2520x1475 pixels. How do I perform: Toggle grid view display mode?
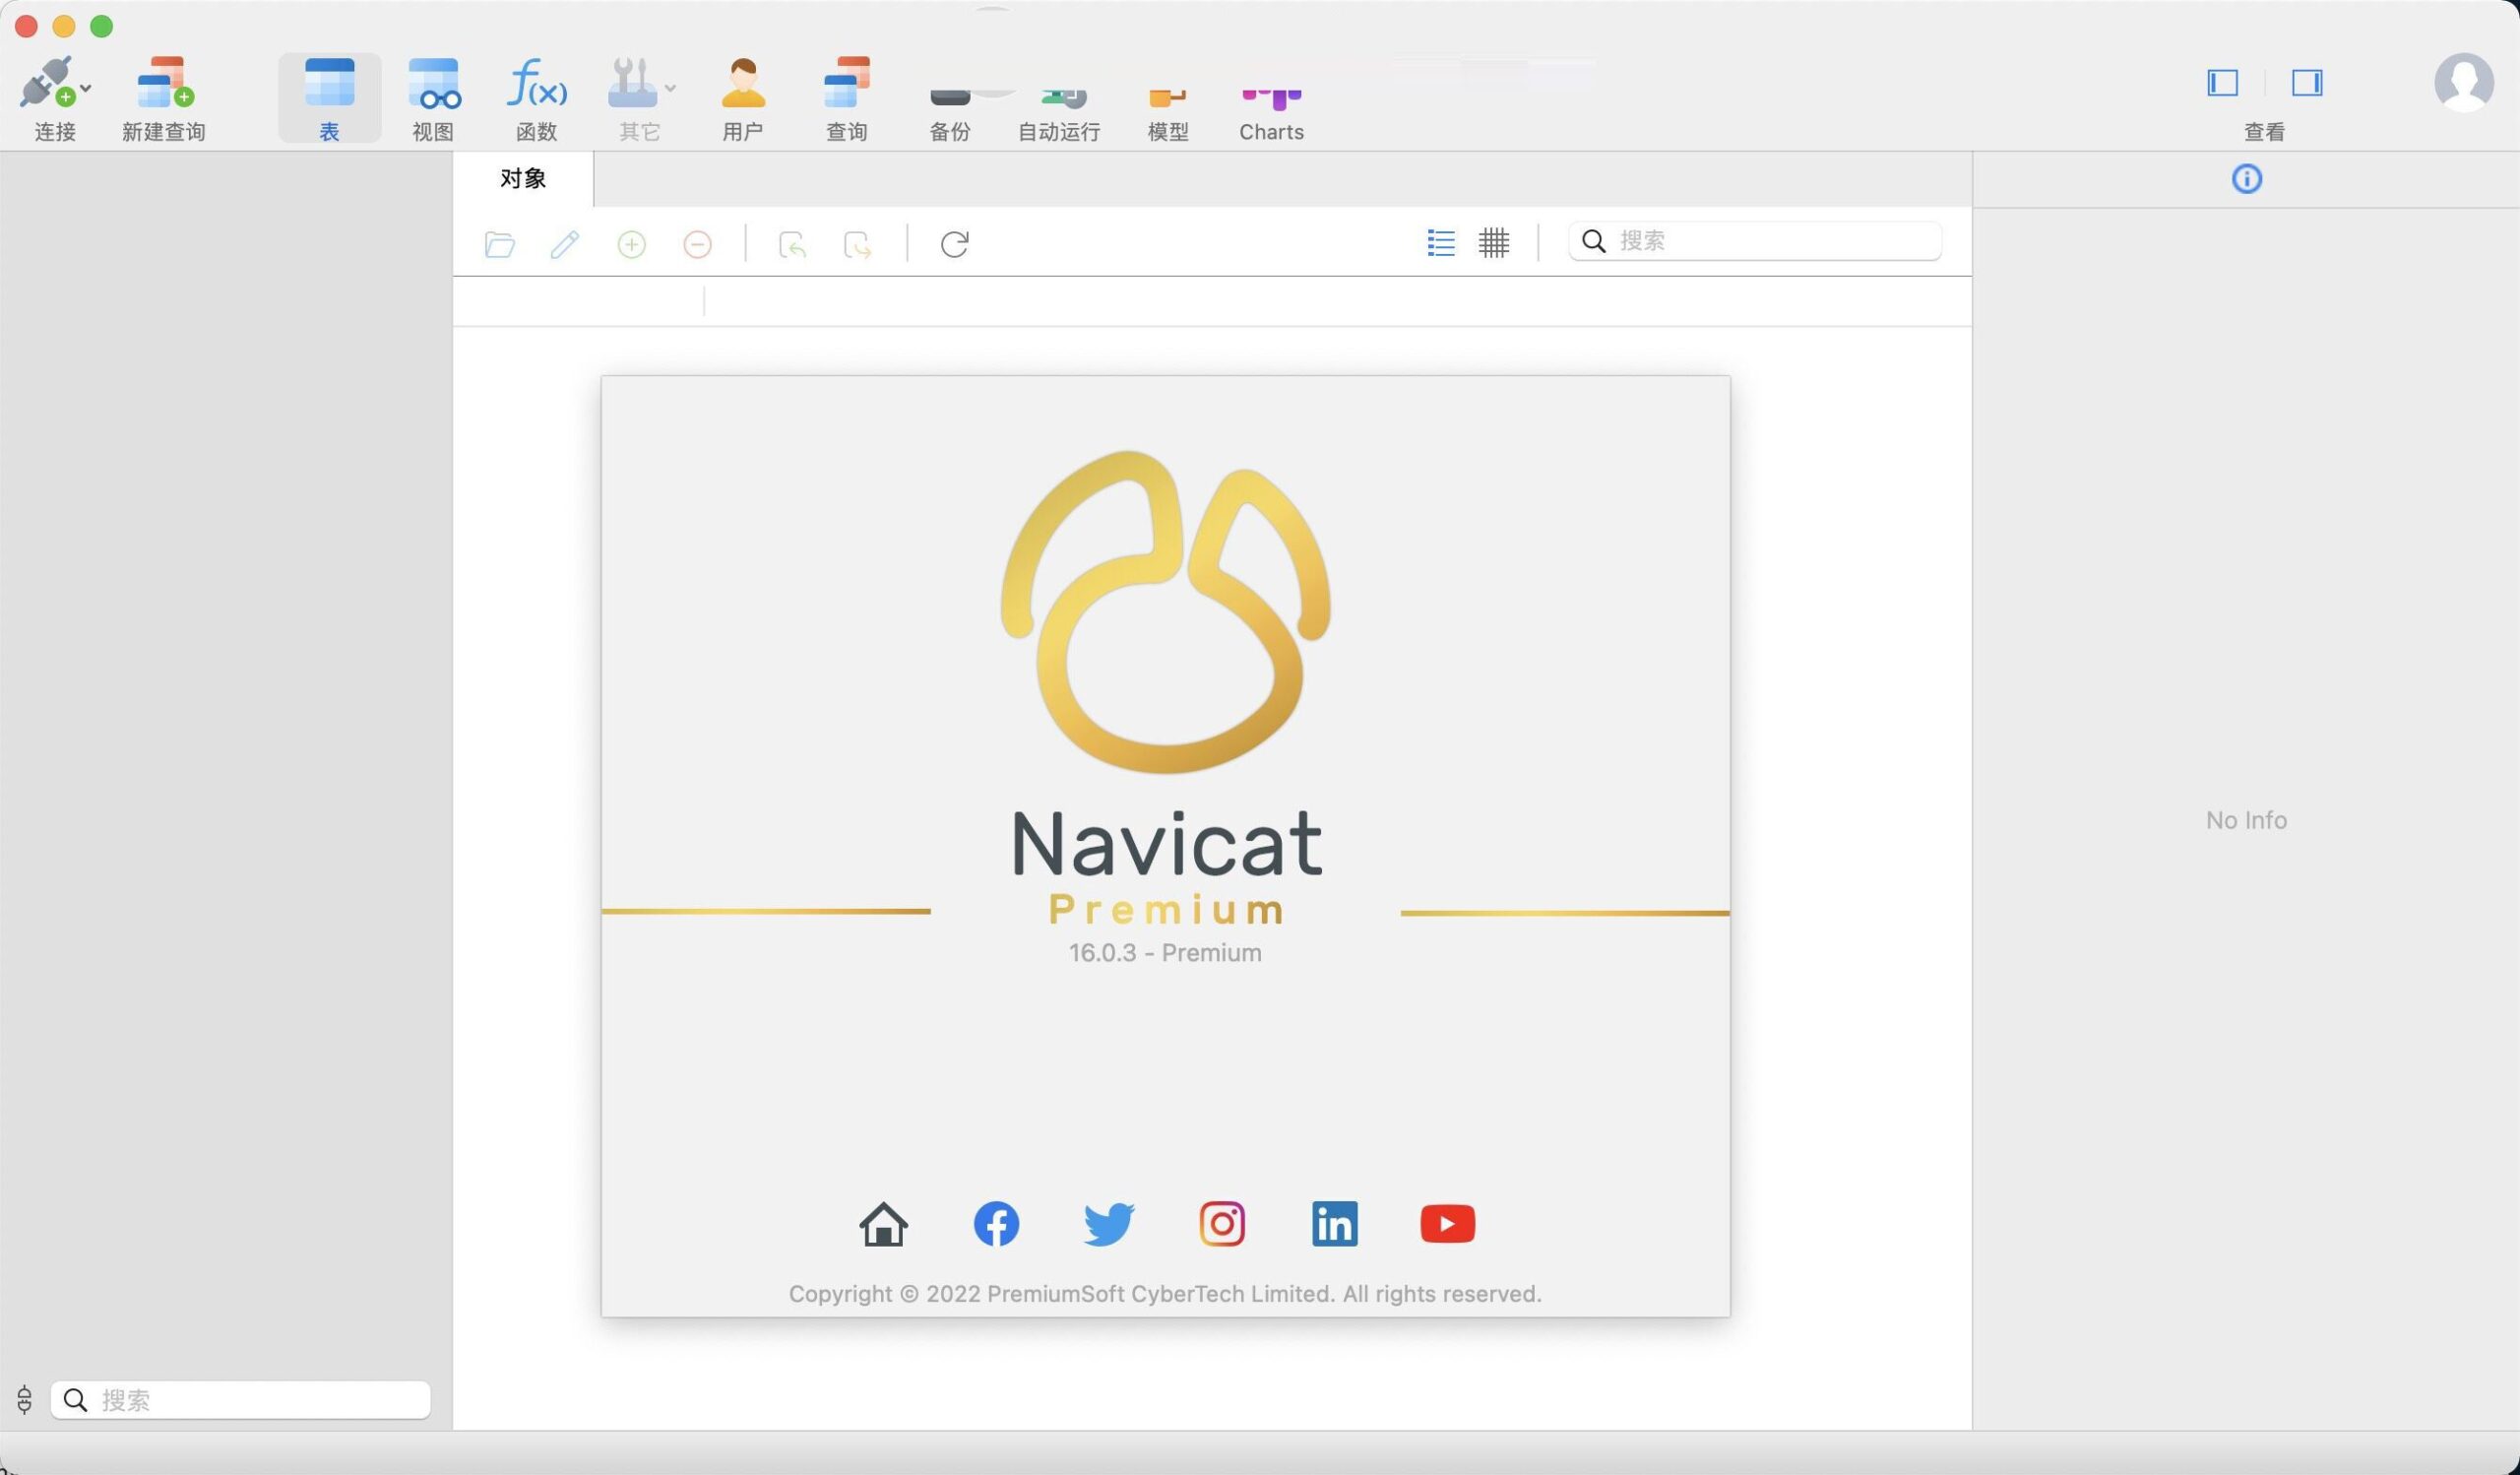tap(1491, 240)
